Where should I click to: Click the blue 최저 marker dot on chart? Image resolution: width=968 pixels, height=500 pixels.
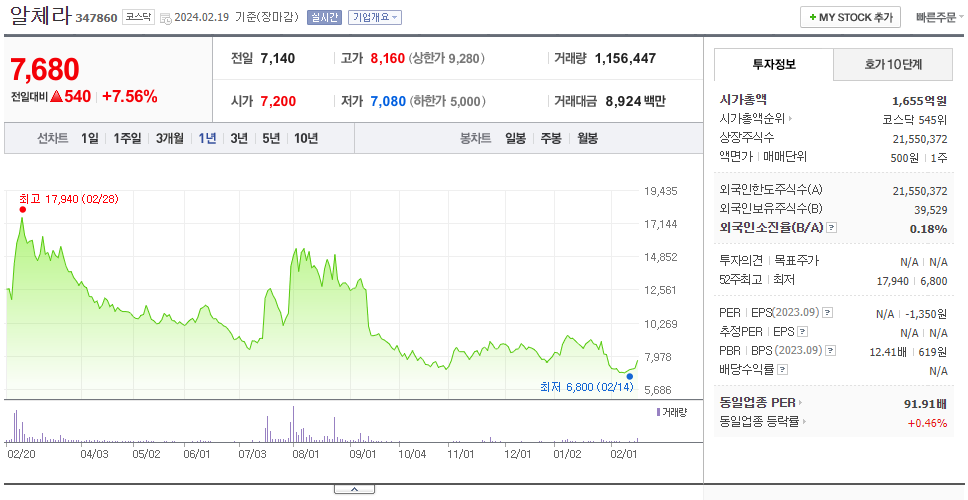[x=630, y=376]
